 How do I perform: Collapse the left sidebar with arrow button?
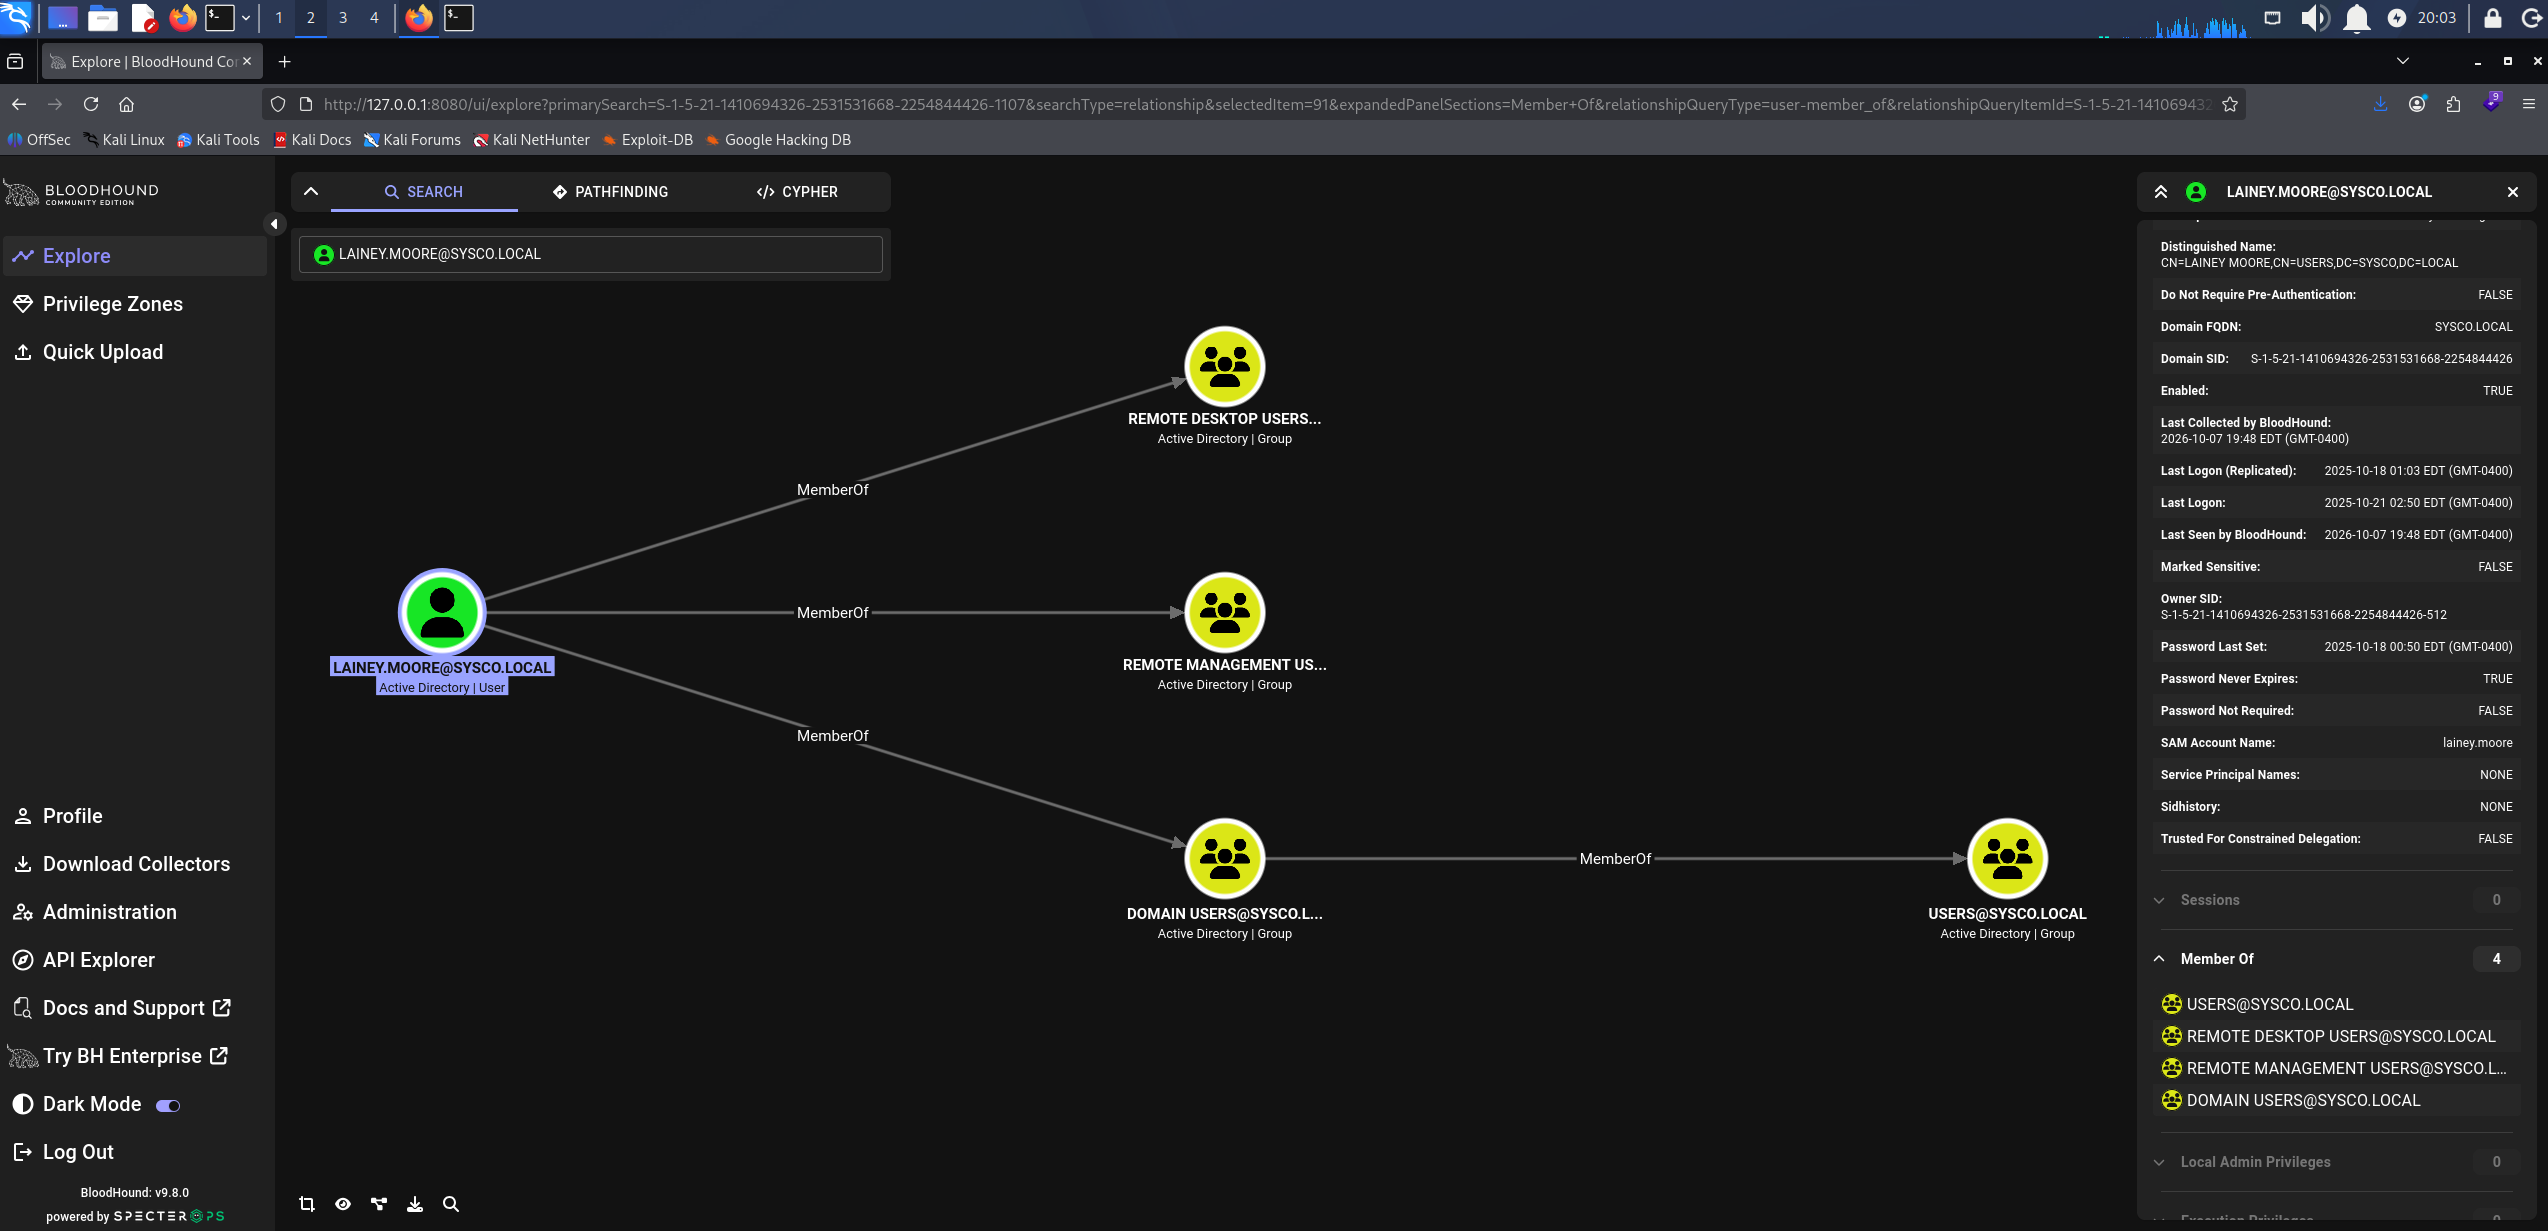pyautogui.click(x=274, y=224)
